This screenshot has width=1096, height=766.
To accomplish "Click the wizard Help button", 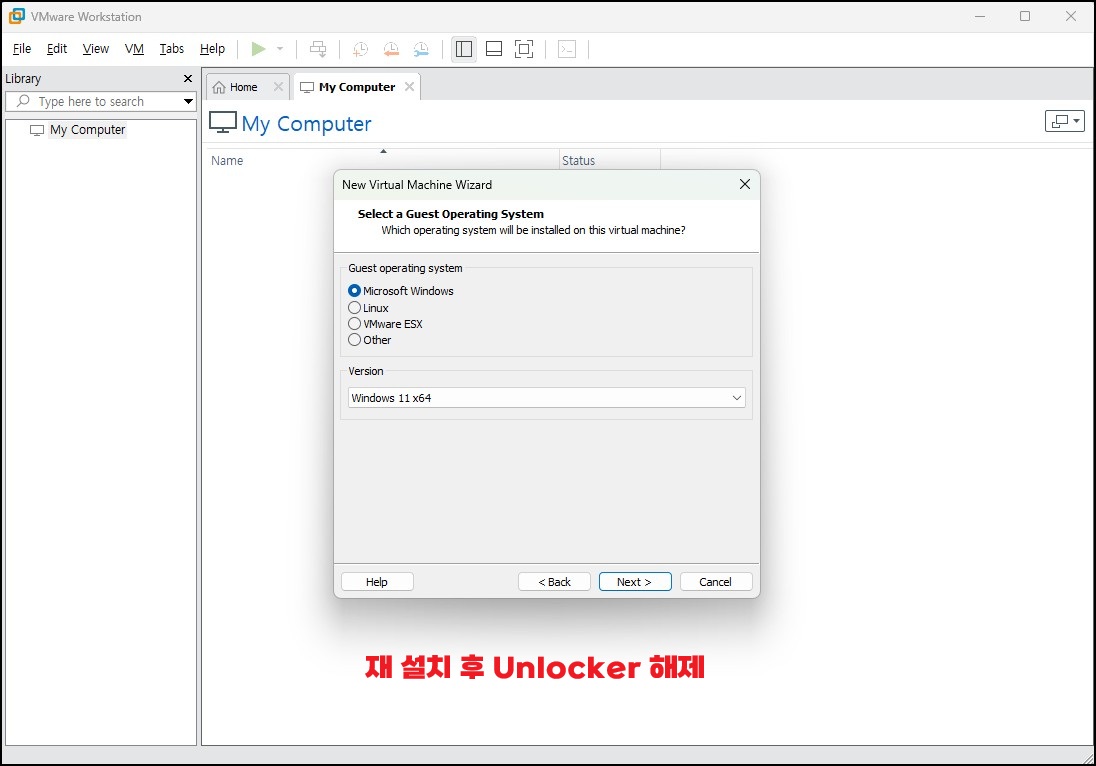I will (377, 581).
